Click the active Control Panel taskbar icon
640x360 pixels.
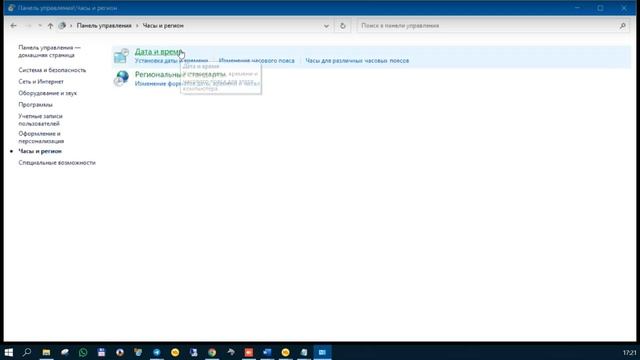pos(322,352)
